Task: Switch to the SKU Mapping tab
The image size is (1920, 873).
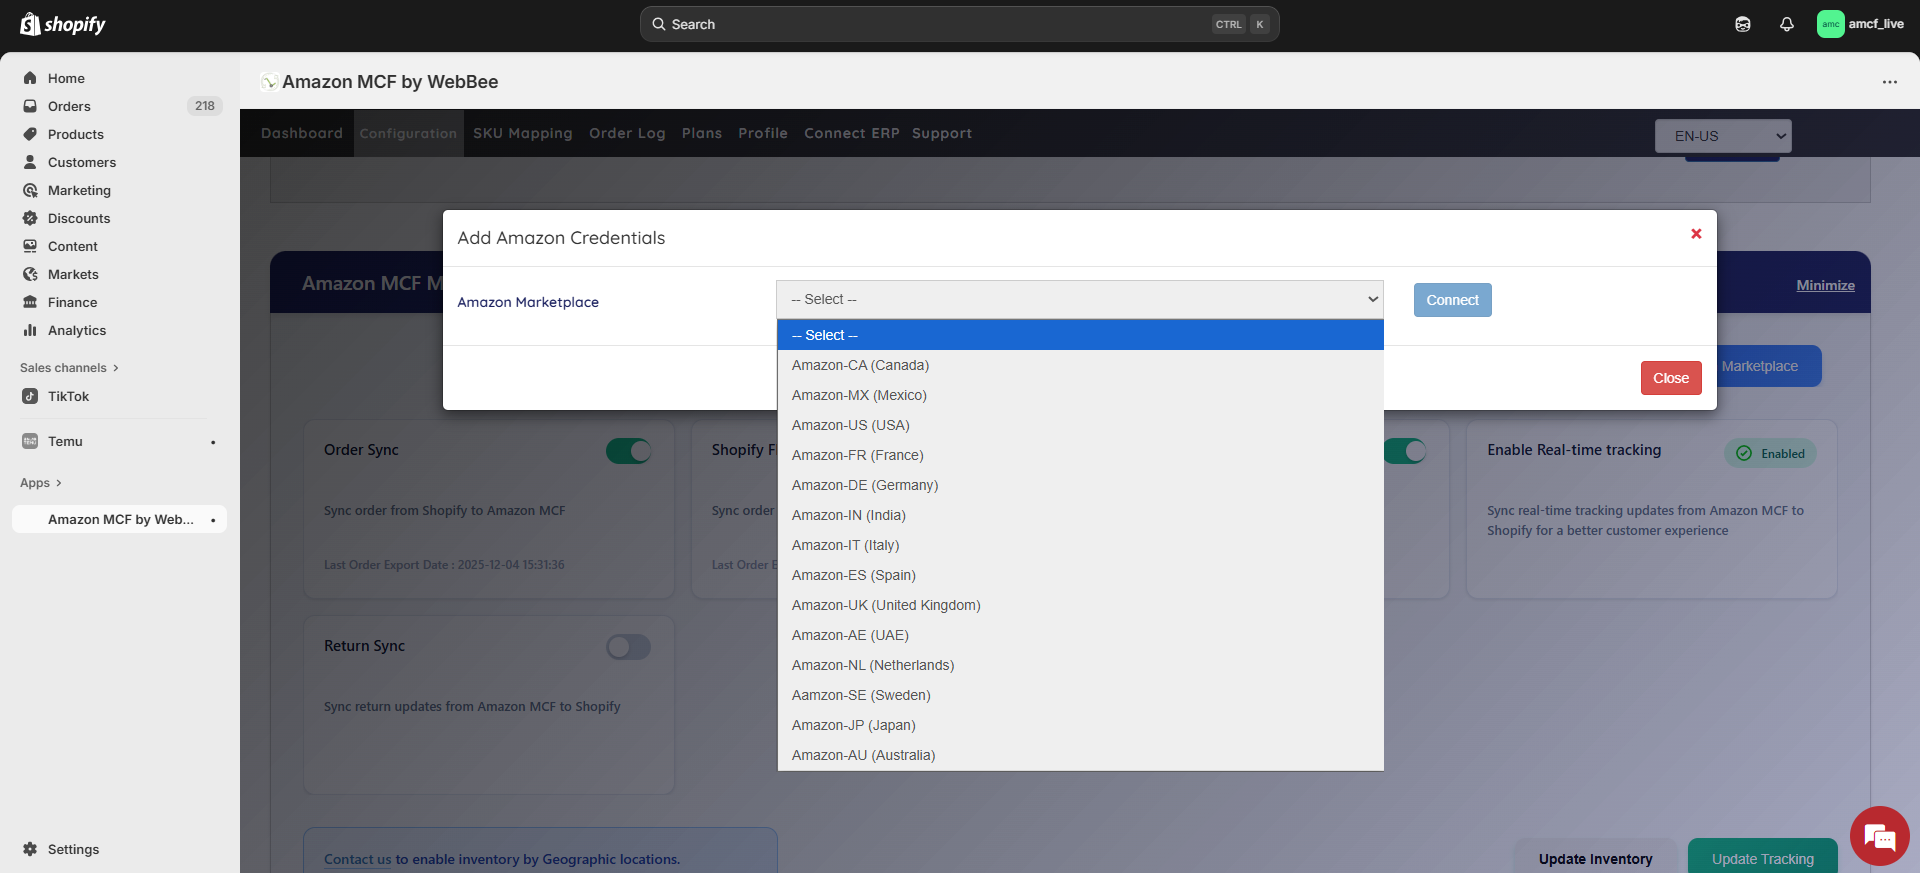Action: (x=522, y=133)
